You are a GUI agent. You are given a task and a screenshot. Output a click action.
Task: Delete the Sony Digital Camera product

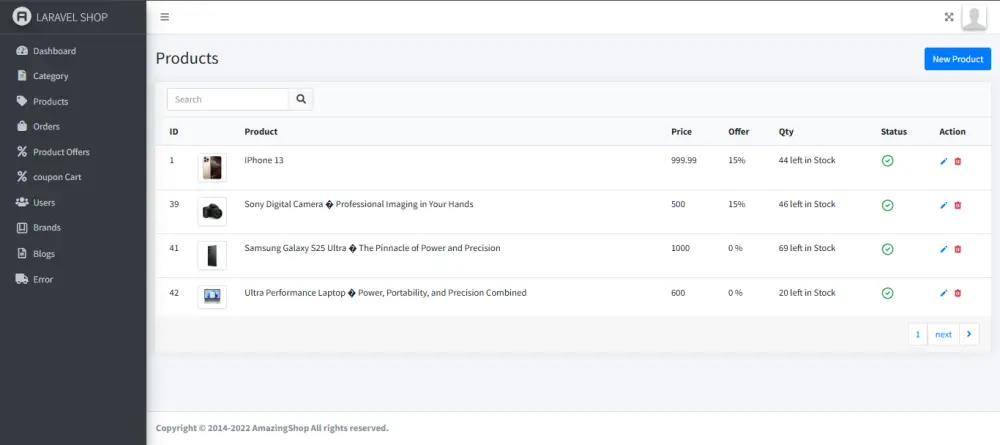pyautogui.click(x=957, y=205)
